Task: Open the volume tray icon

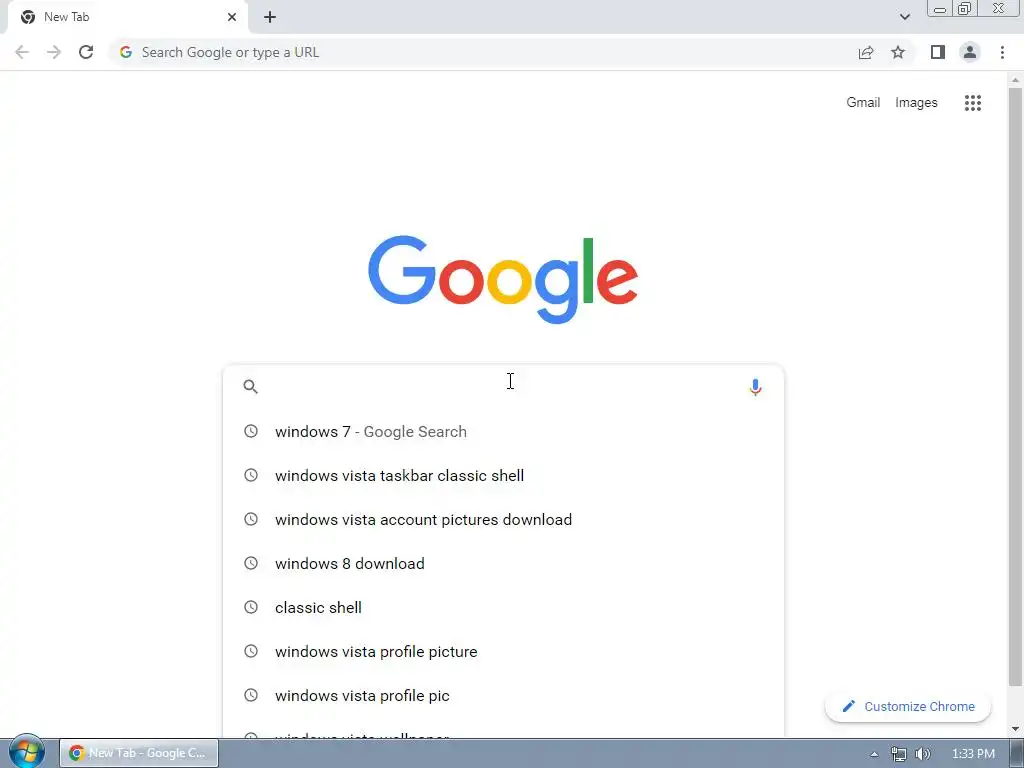Action: point(923,754)
